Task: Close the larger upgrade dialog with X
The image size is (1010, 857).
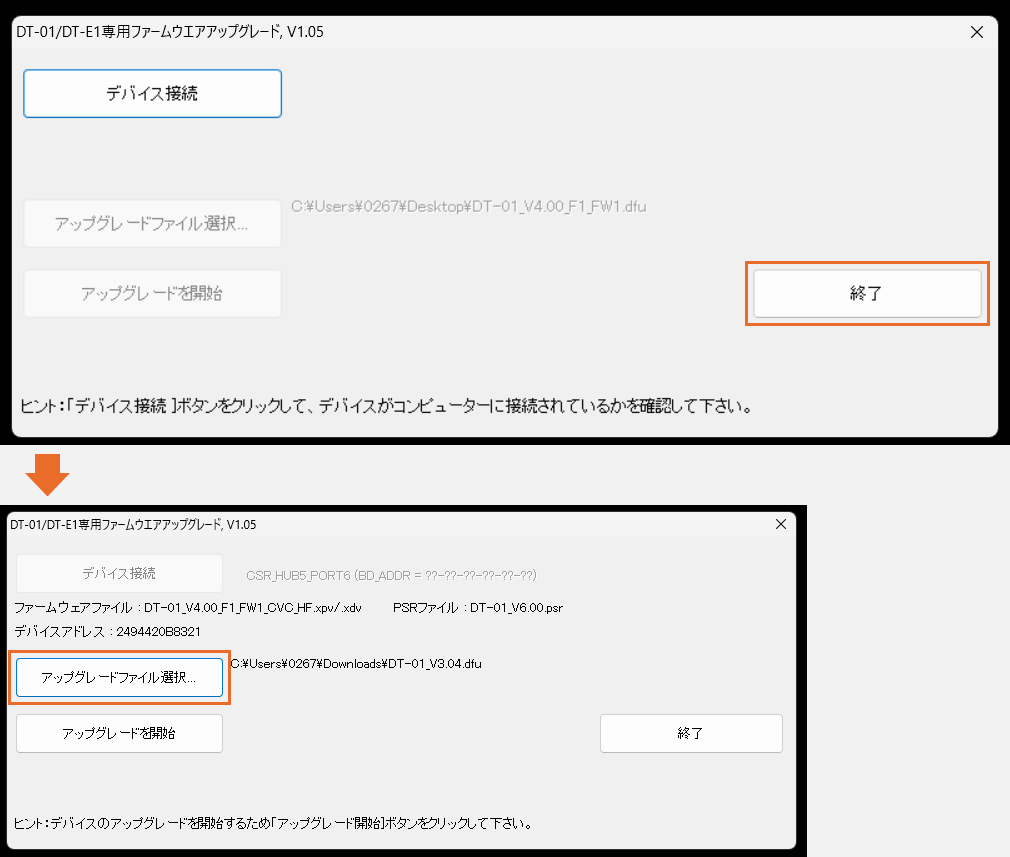Action: click(x=977, y=32)
